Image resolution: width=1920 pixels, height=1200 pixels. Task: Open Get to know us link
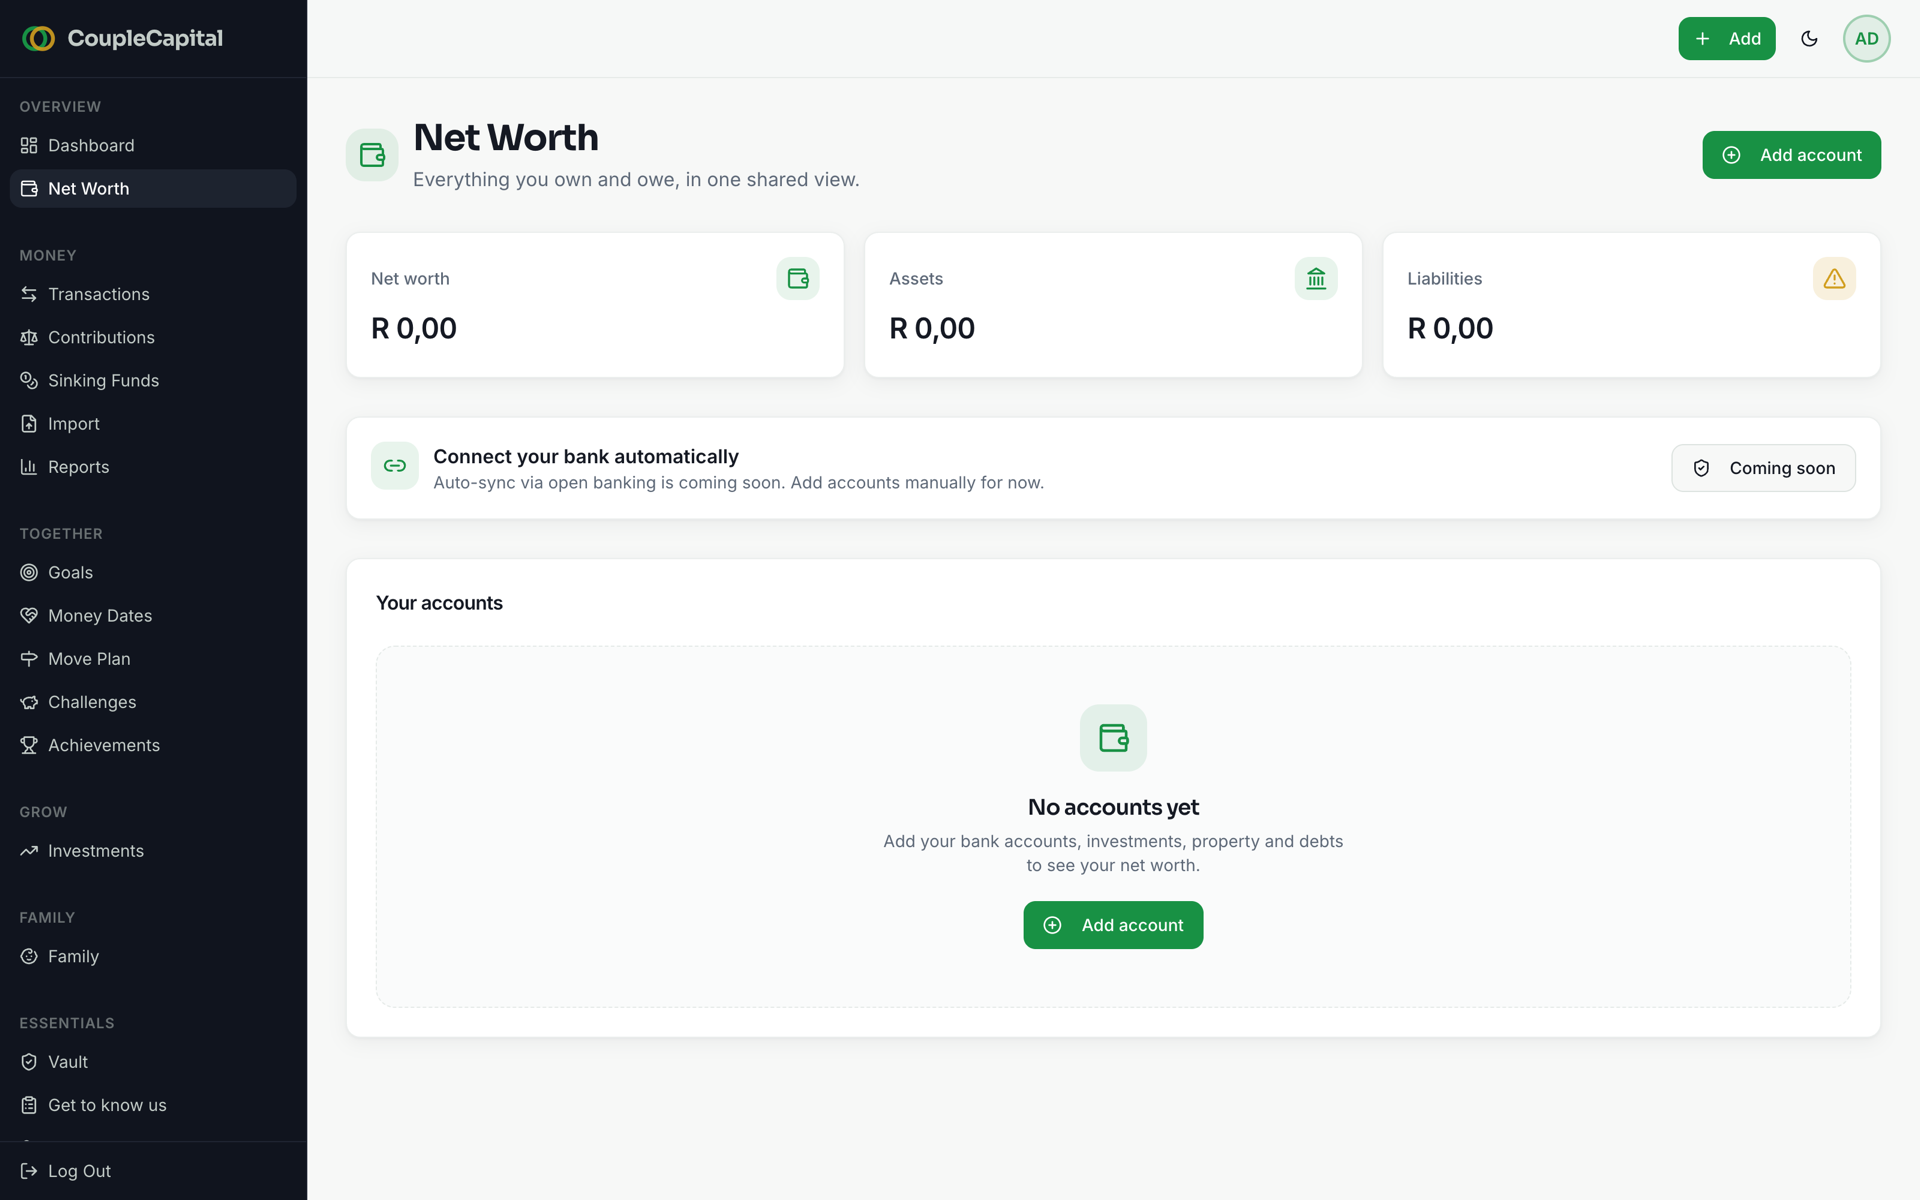pyautogui.click(x=153, y=1105)
